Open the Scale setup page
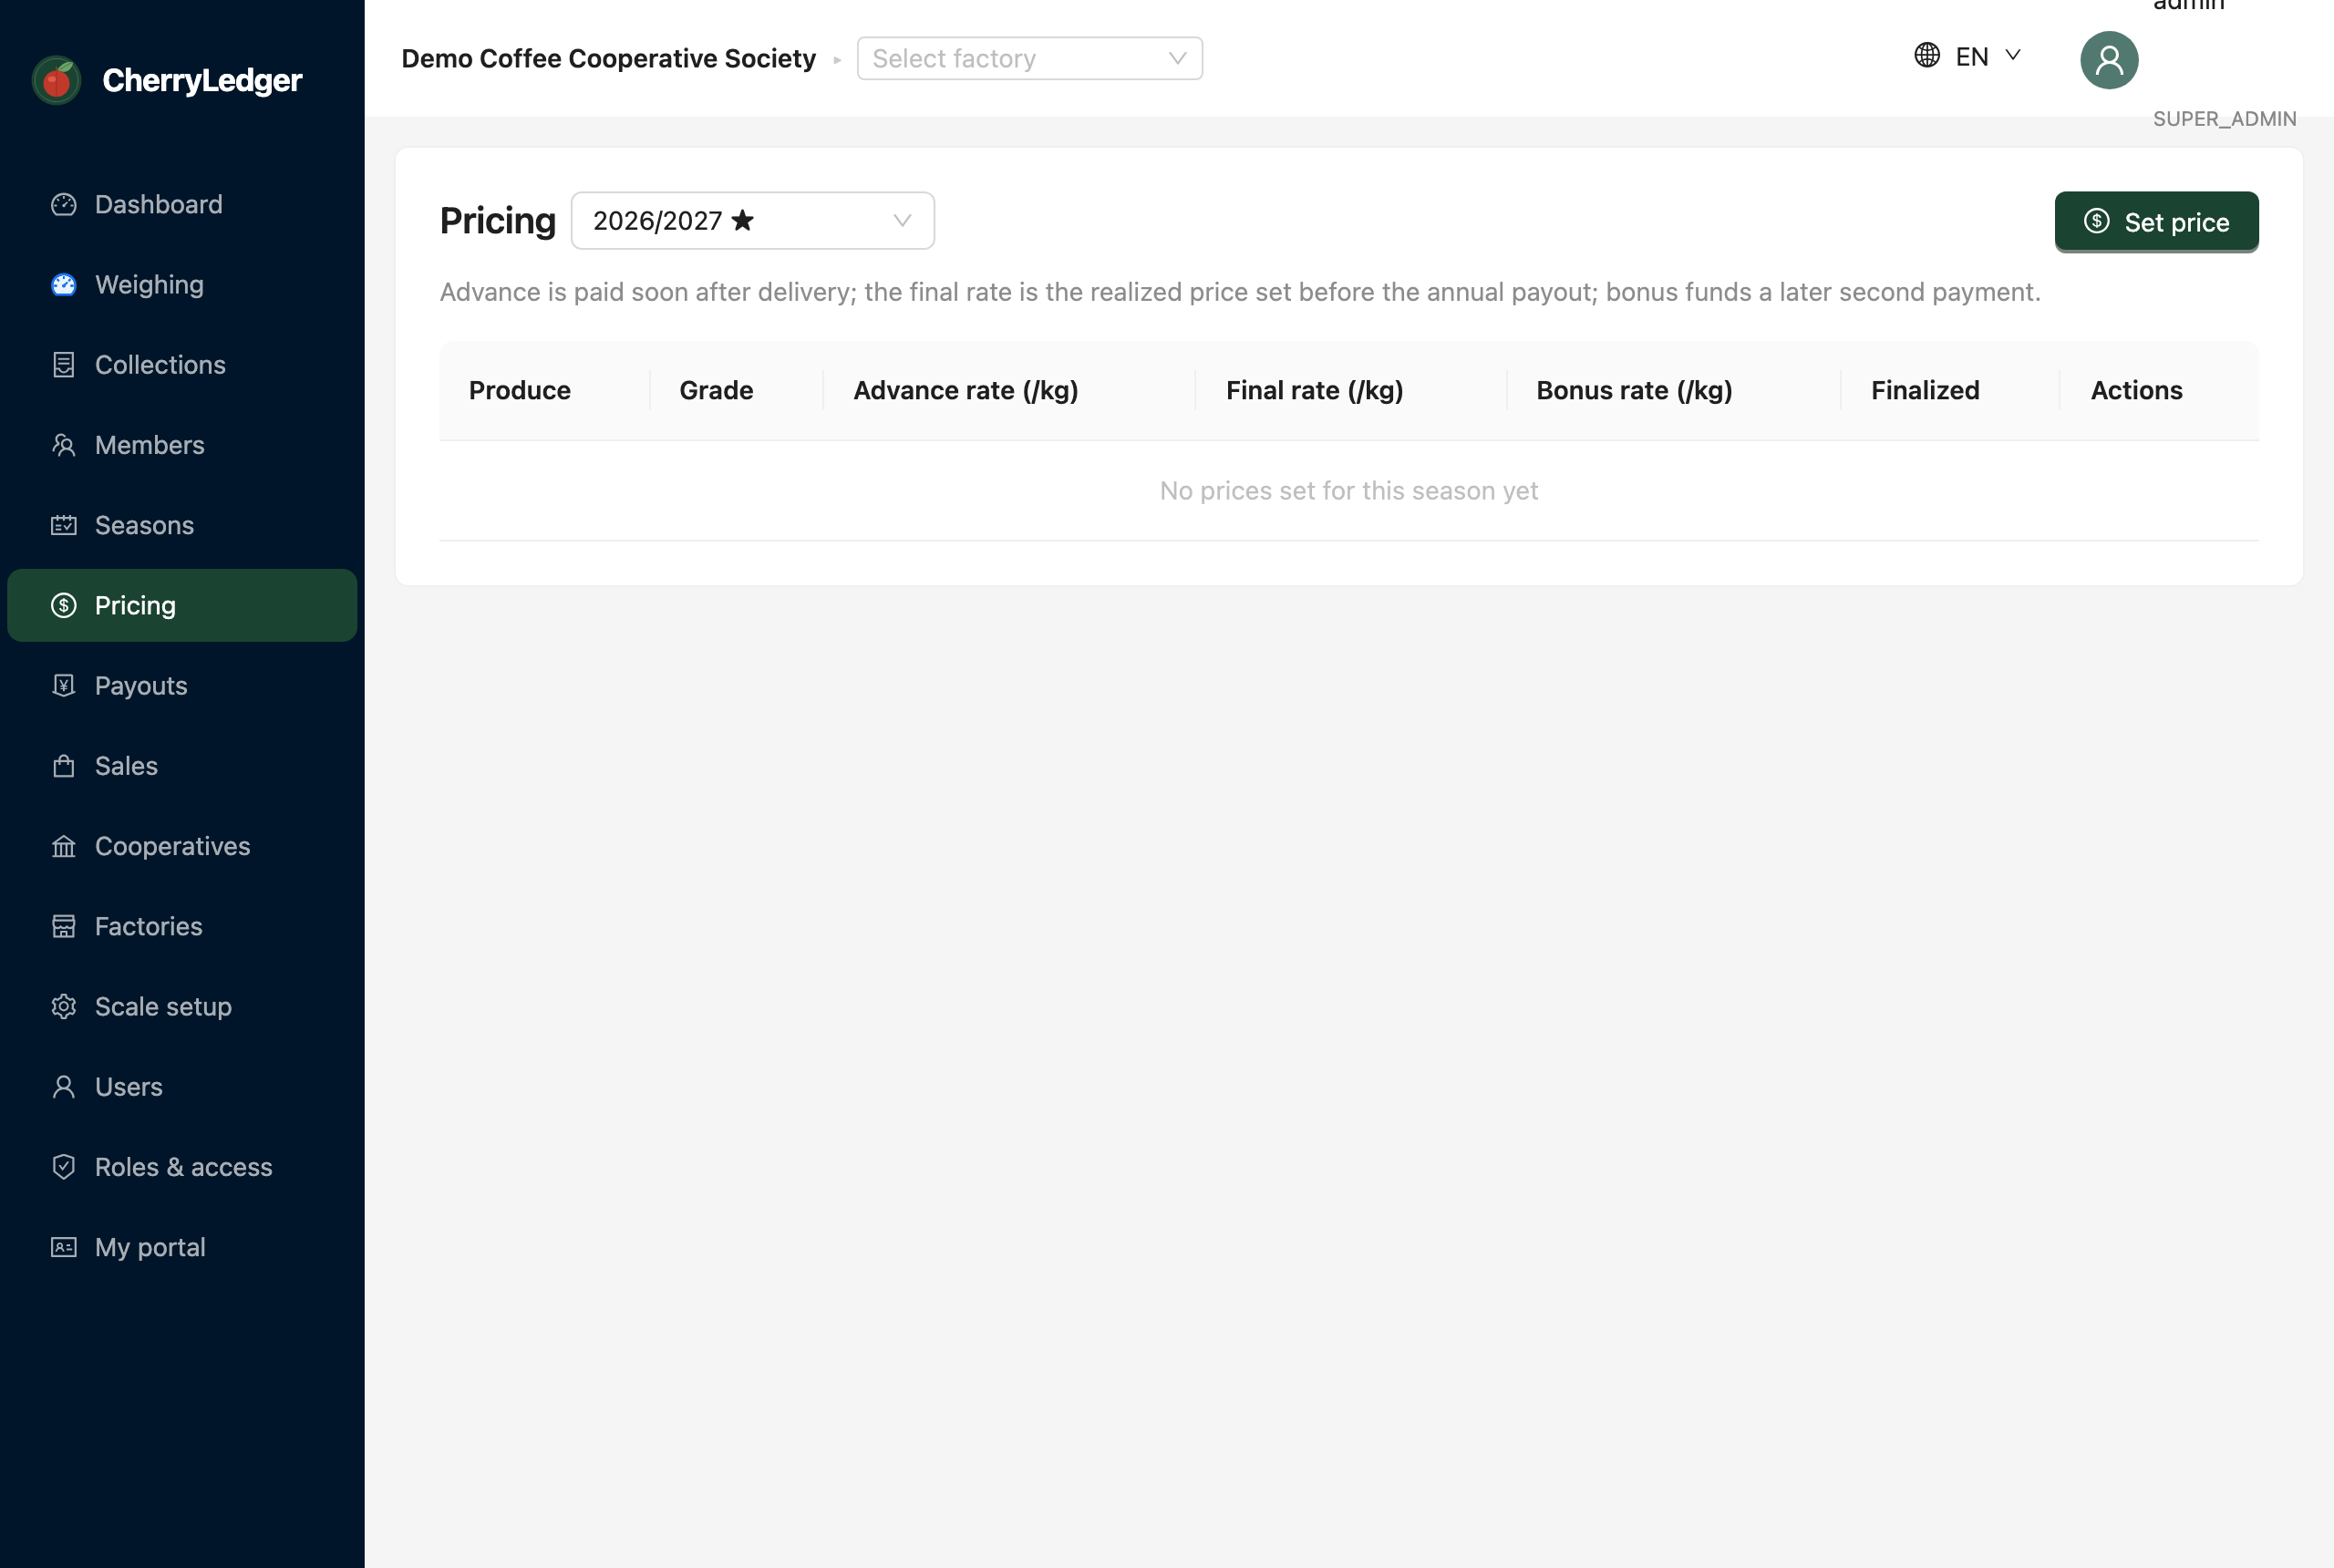 [x=182, y=1006]
